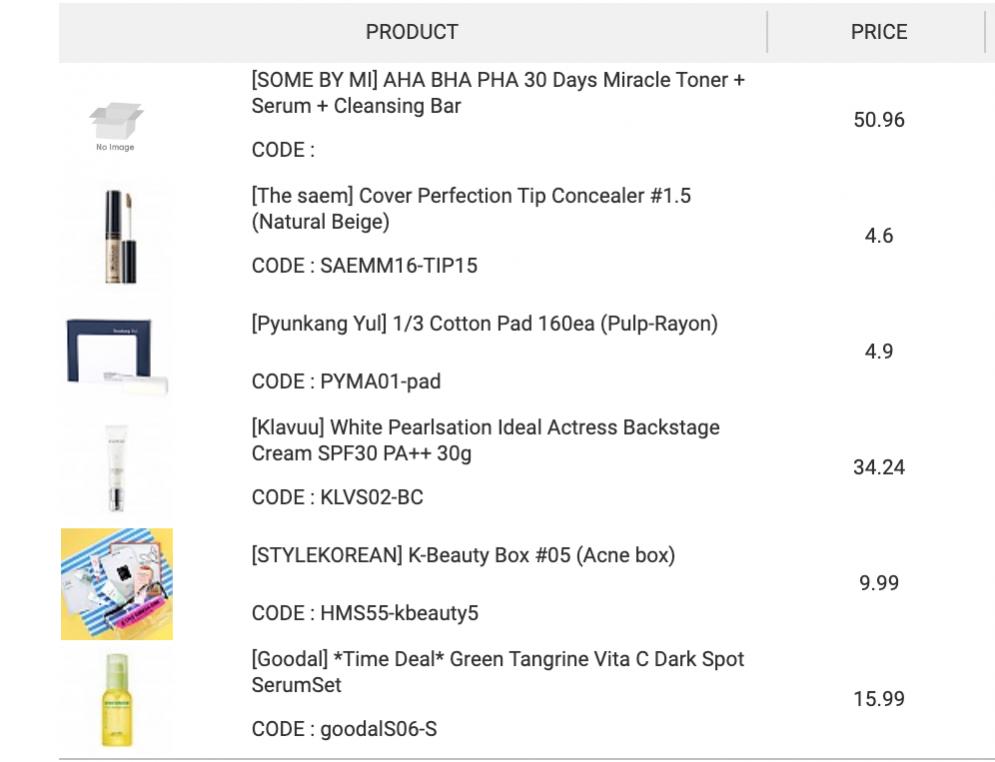Open the Tip Concealer product thumbnail

coord(117,237)
